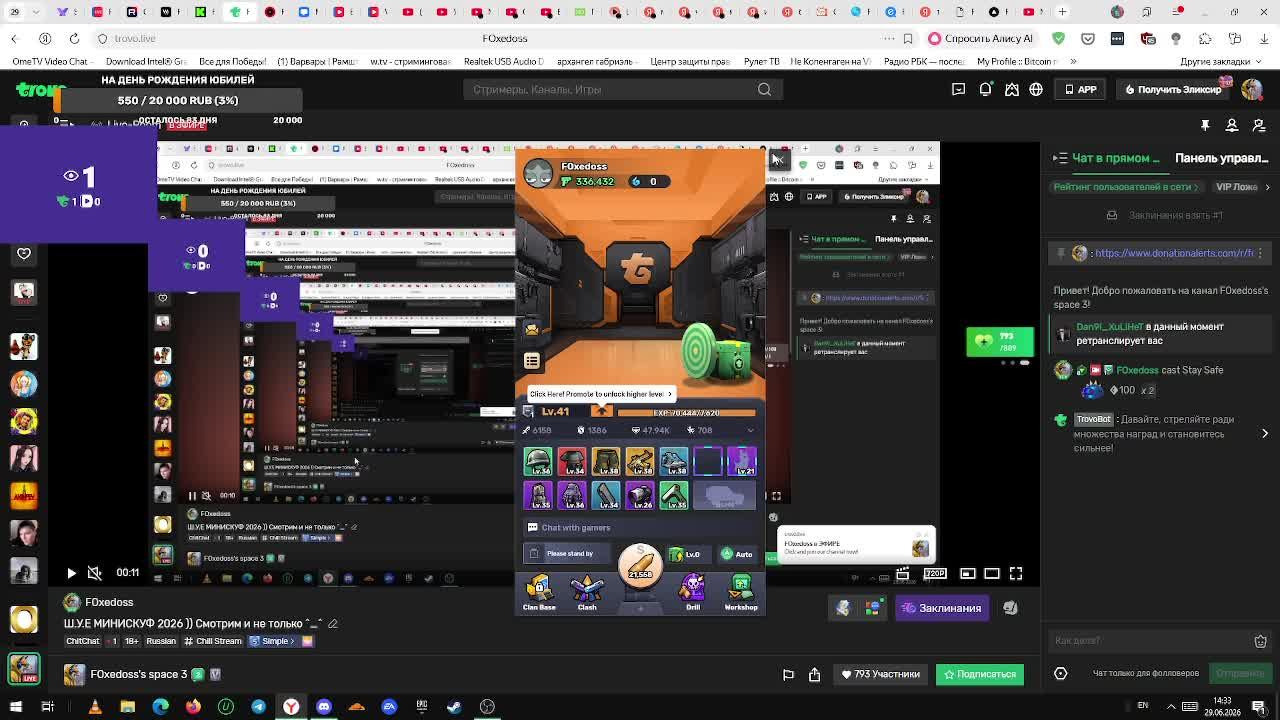Collapse the chat panel arrow icon
1280x720 pixels.
coord(1060,158)
